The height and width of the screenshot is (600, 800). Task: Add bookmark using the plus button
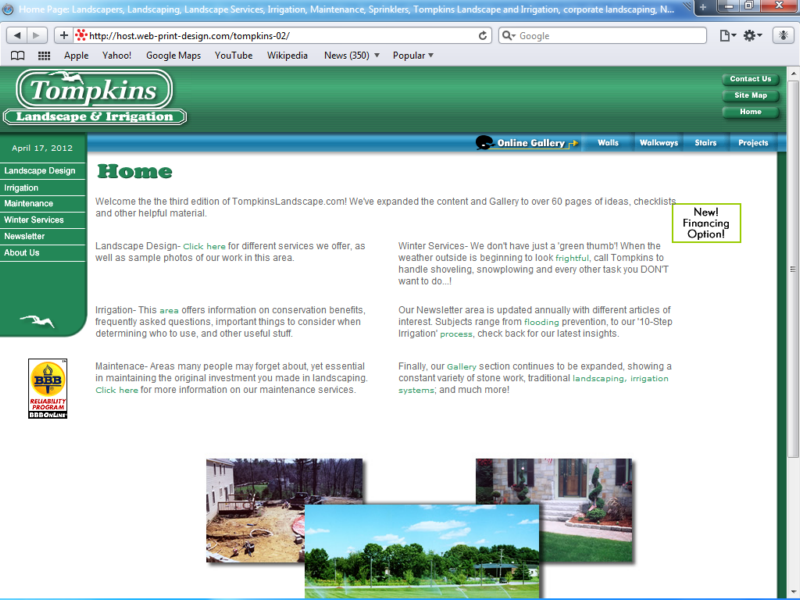click(x=64, y=35)
